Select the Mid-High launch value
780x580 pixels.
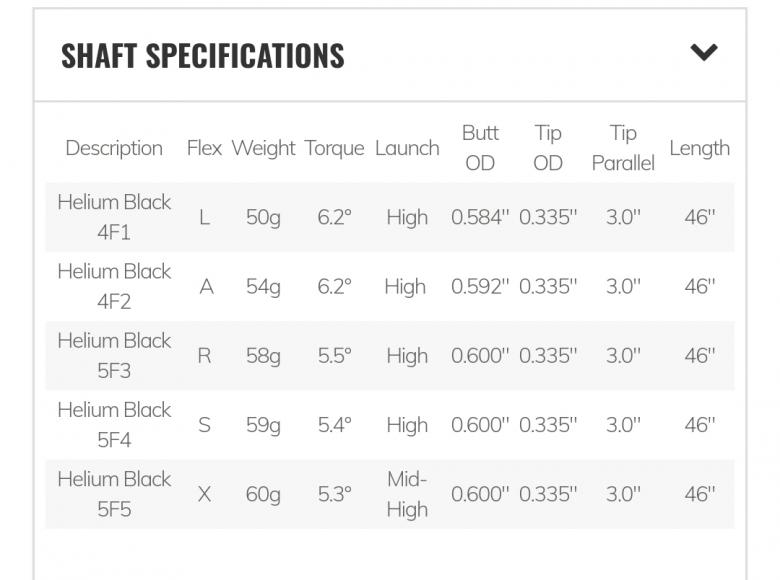(407, 493)
